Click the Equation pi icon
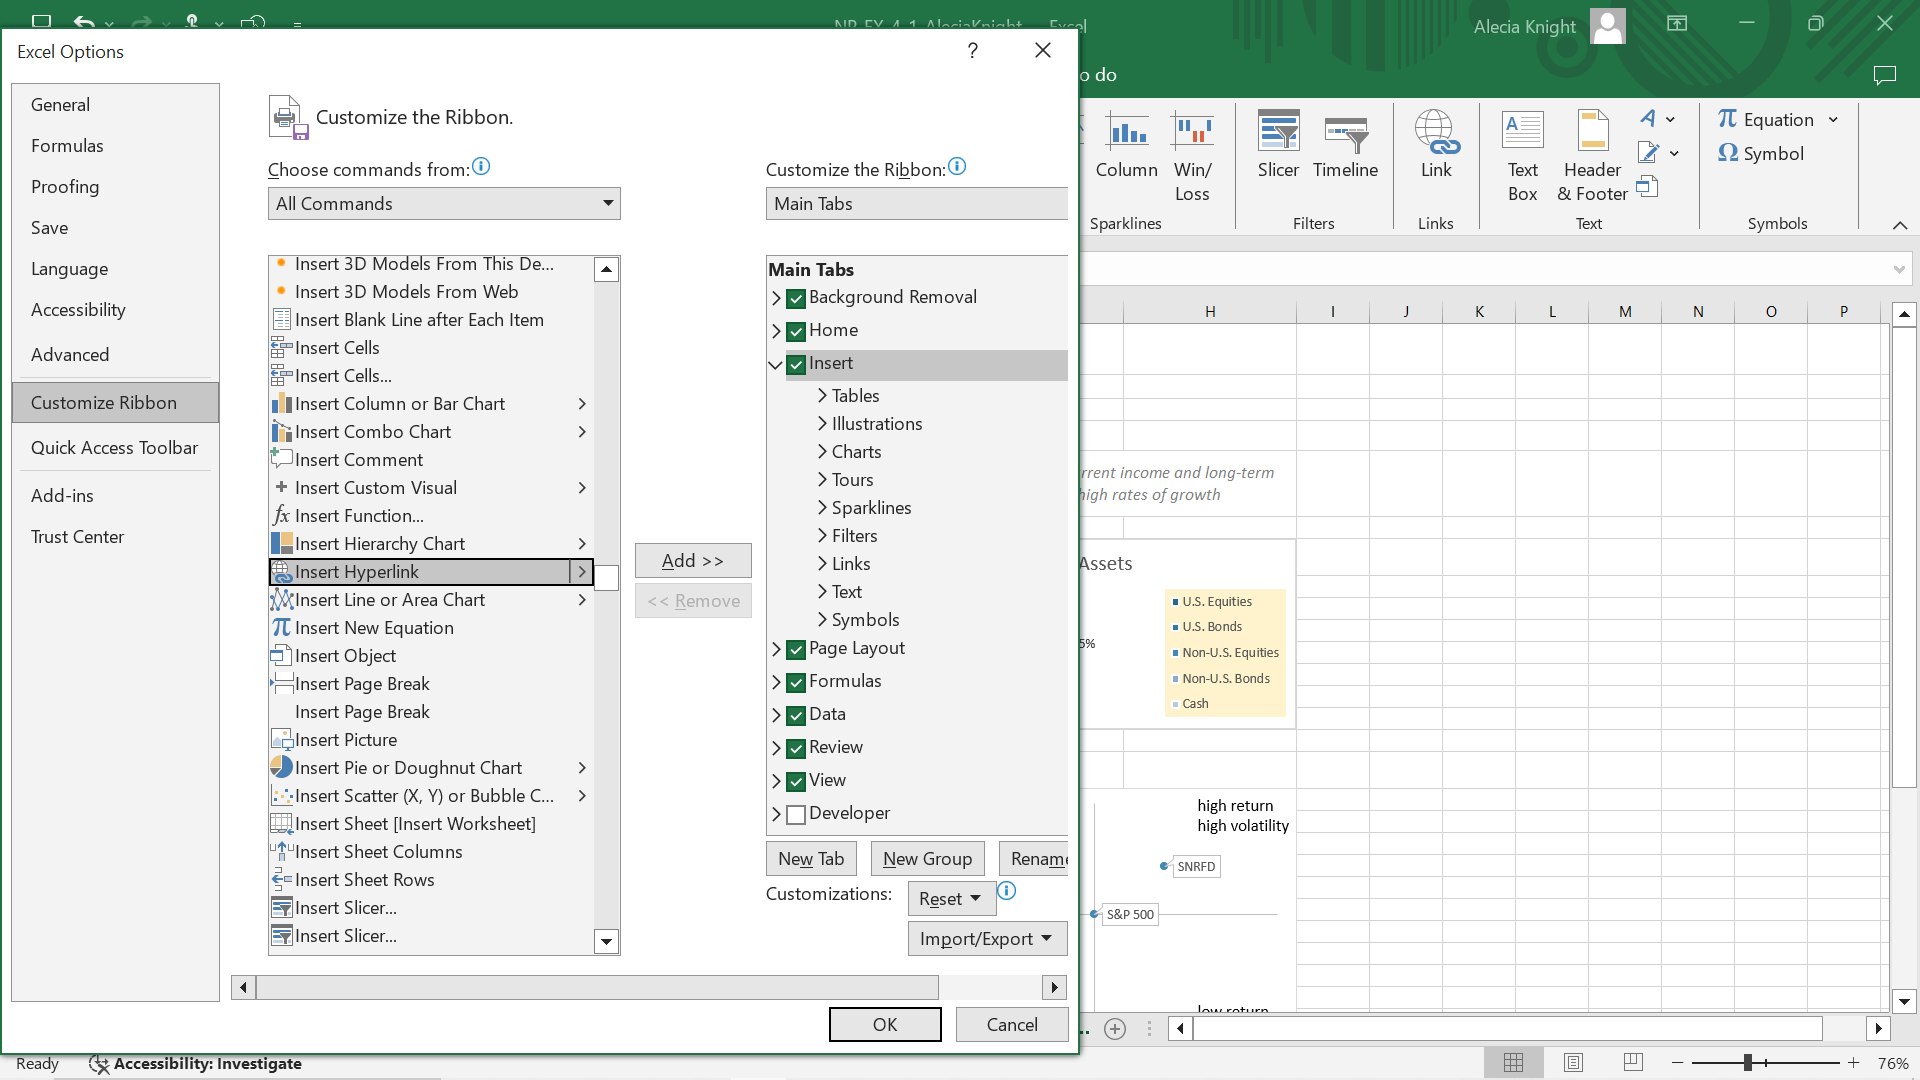The image size is (1920, 1080). point(1727,119)
